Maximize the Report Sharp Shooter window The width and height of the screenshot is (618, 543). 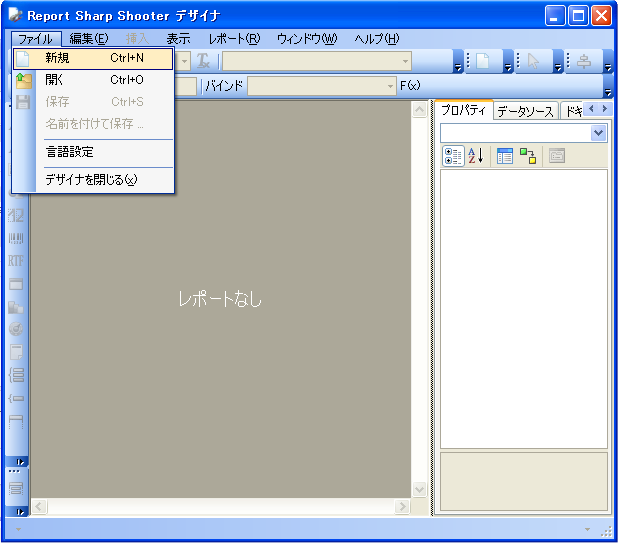coord(579,16)
